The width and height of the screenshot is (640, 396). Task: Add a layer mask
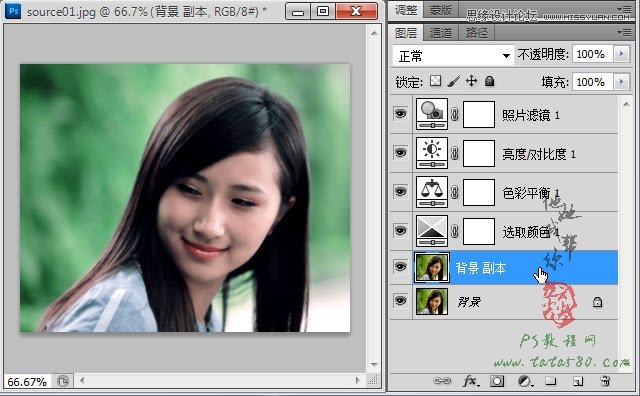click(x=497, y=381)
